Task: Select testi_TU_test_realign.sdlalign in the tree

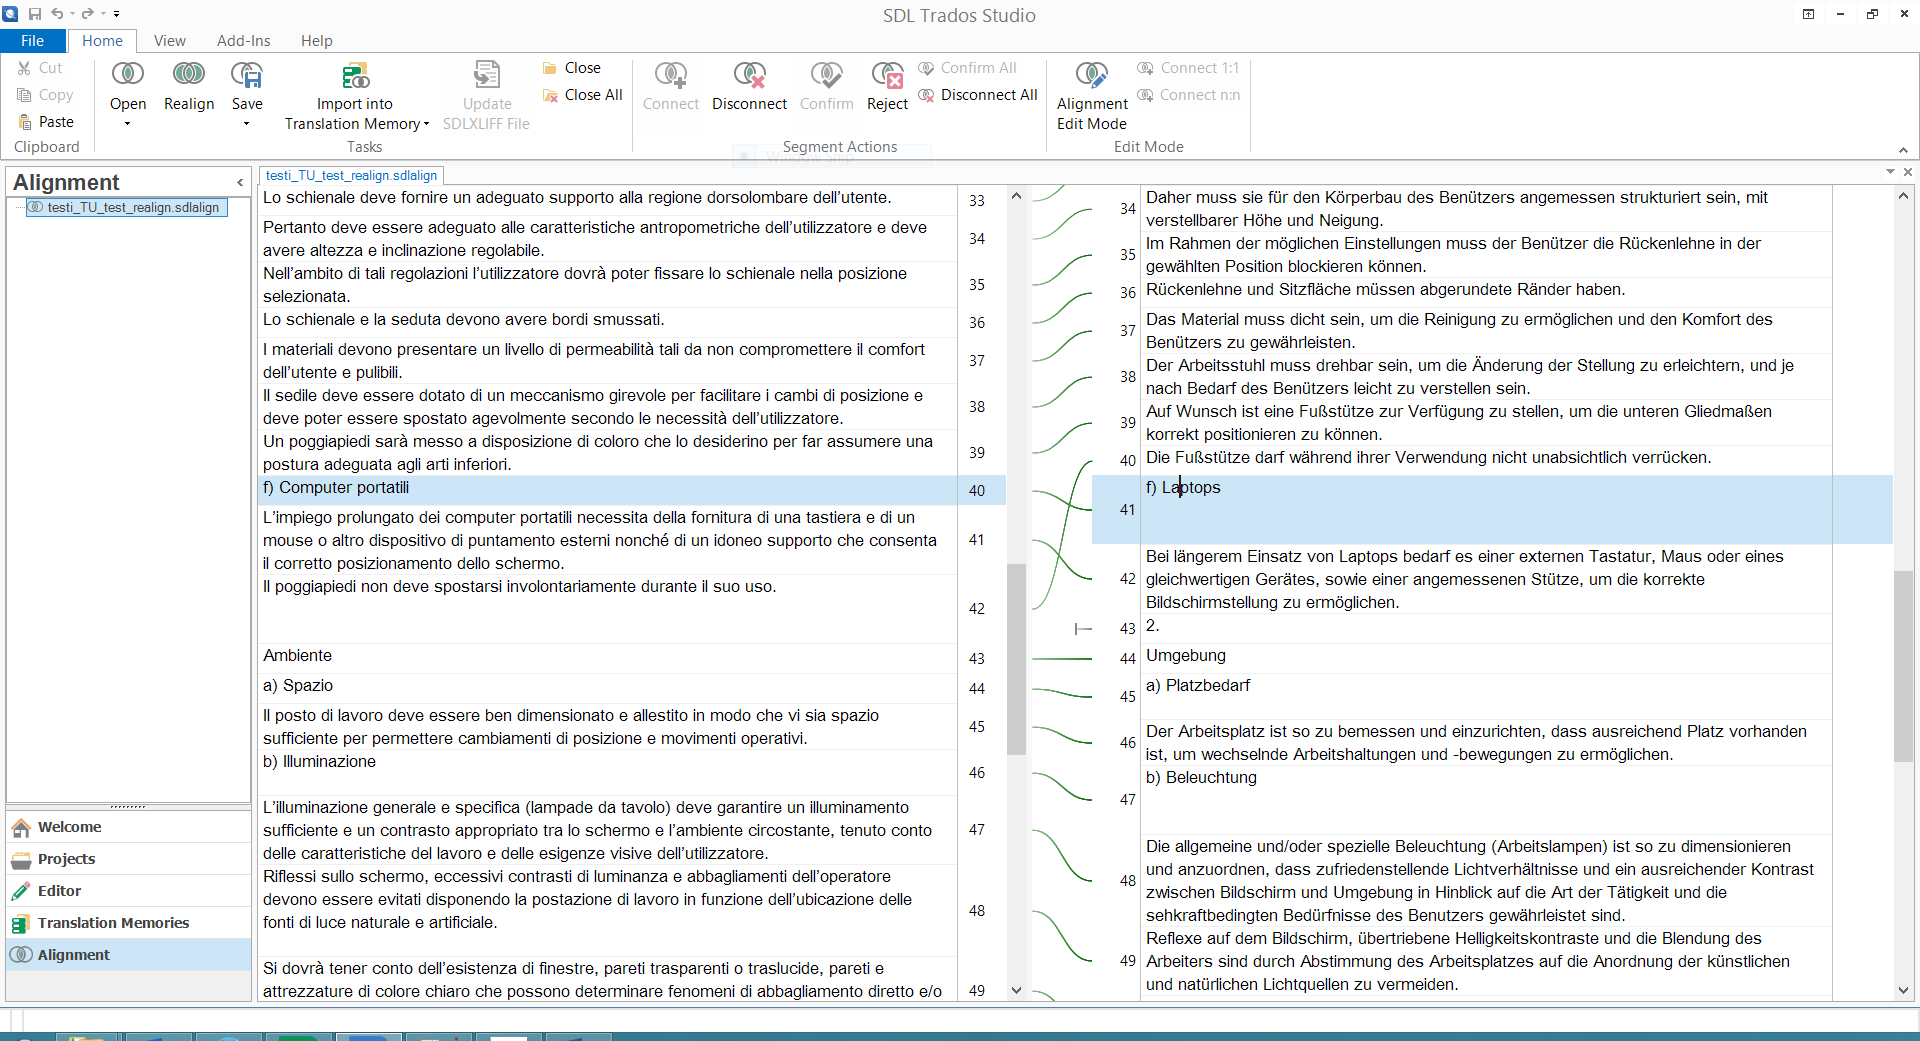Action: tap(133, 208)
